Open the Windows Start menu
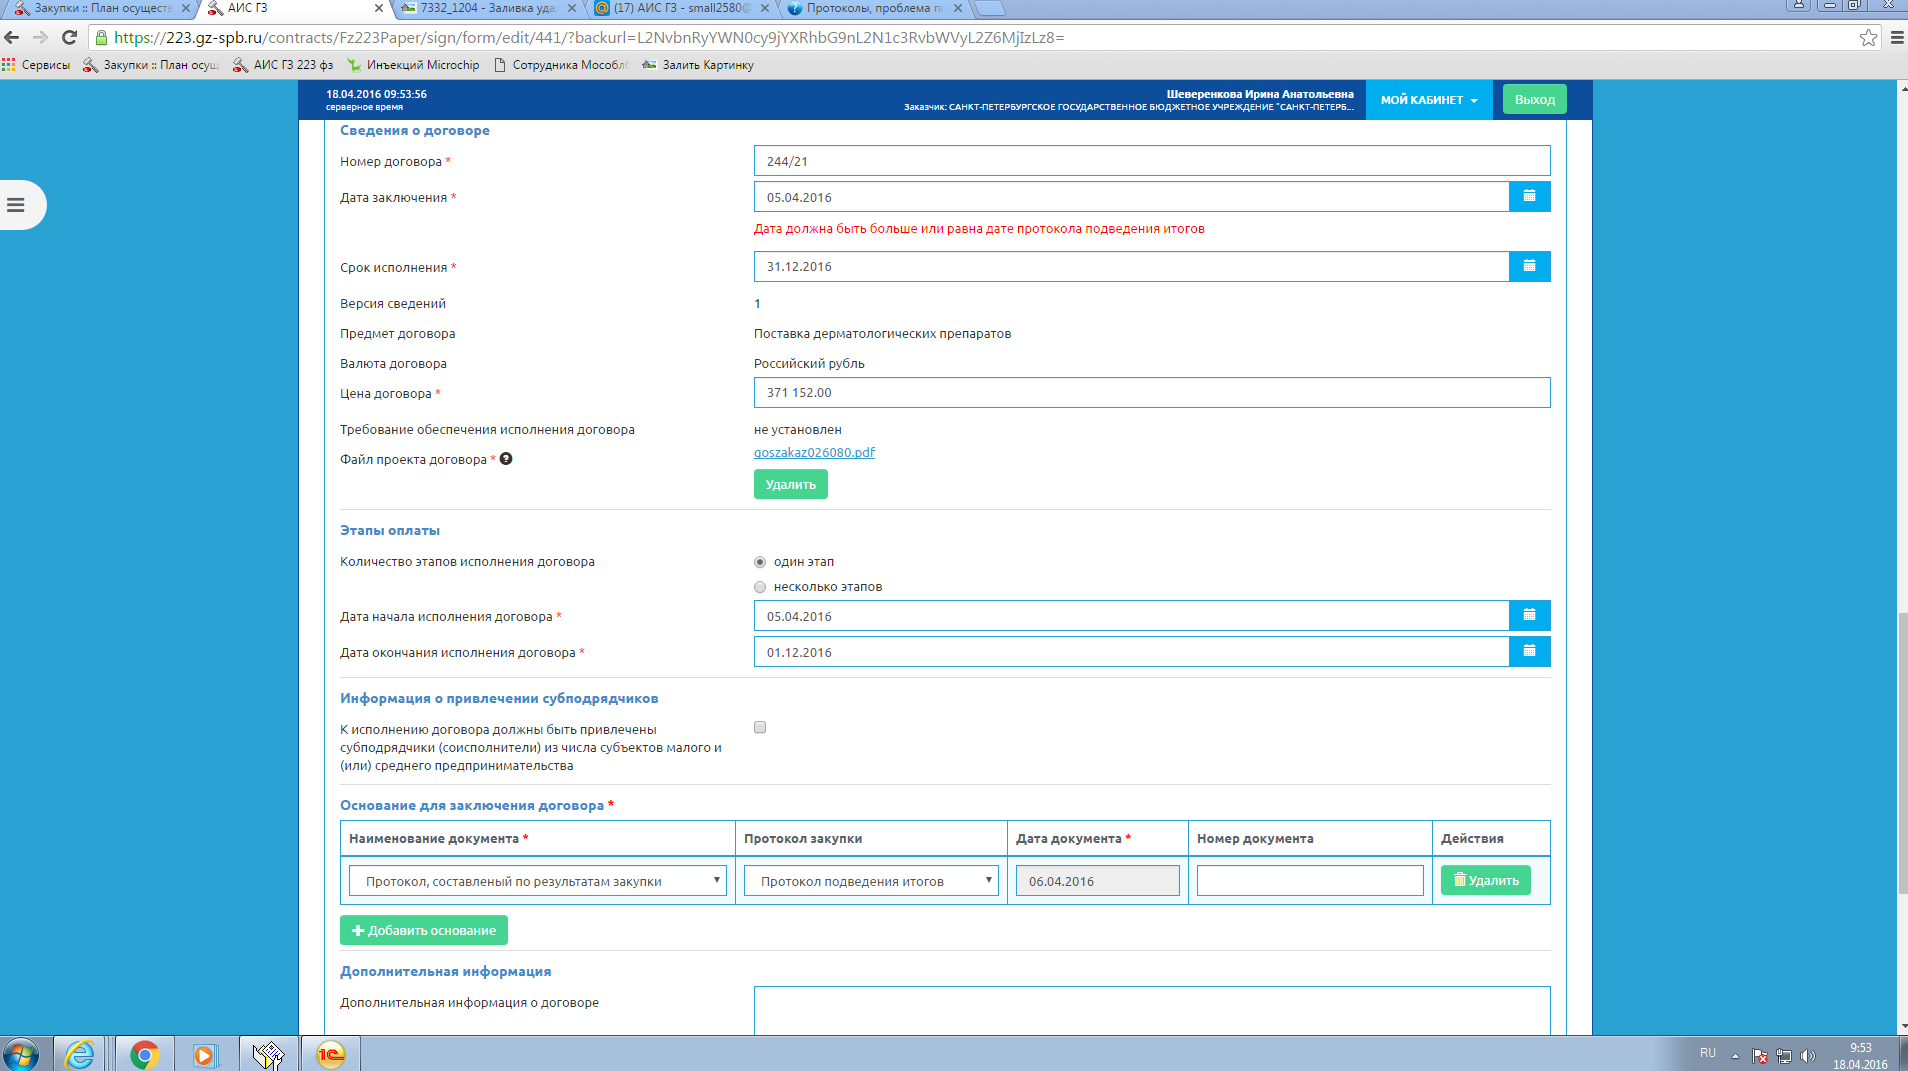The width and height of the screenshot is (1908, 1071). coord(21,1054)
